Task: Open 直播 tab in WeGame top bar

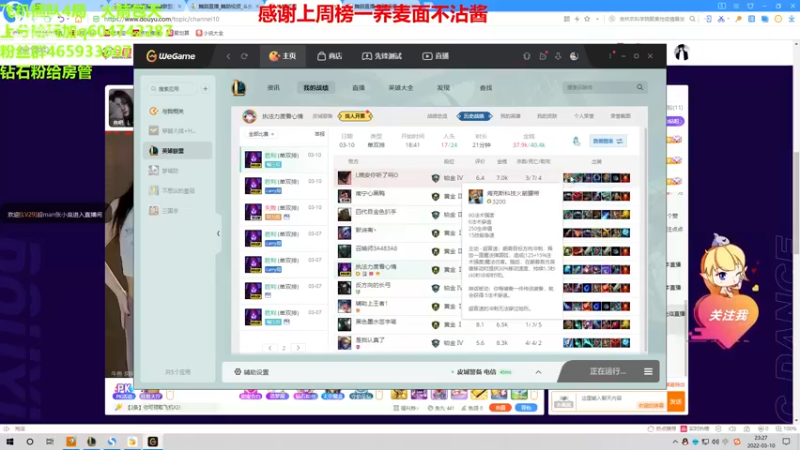Action: 435,56
